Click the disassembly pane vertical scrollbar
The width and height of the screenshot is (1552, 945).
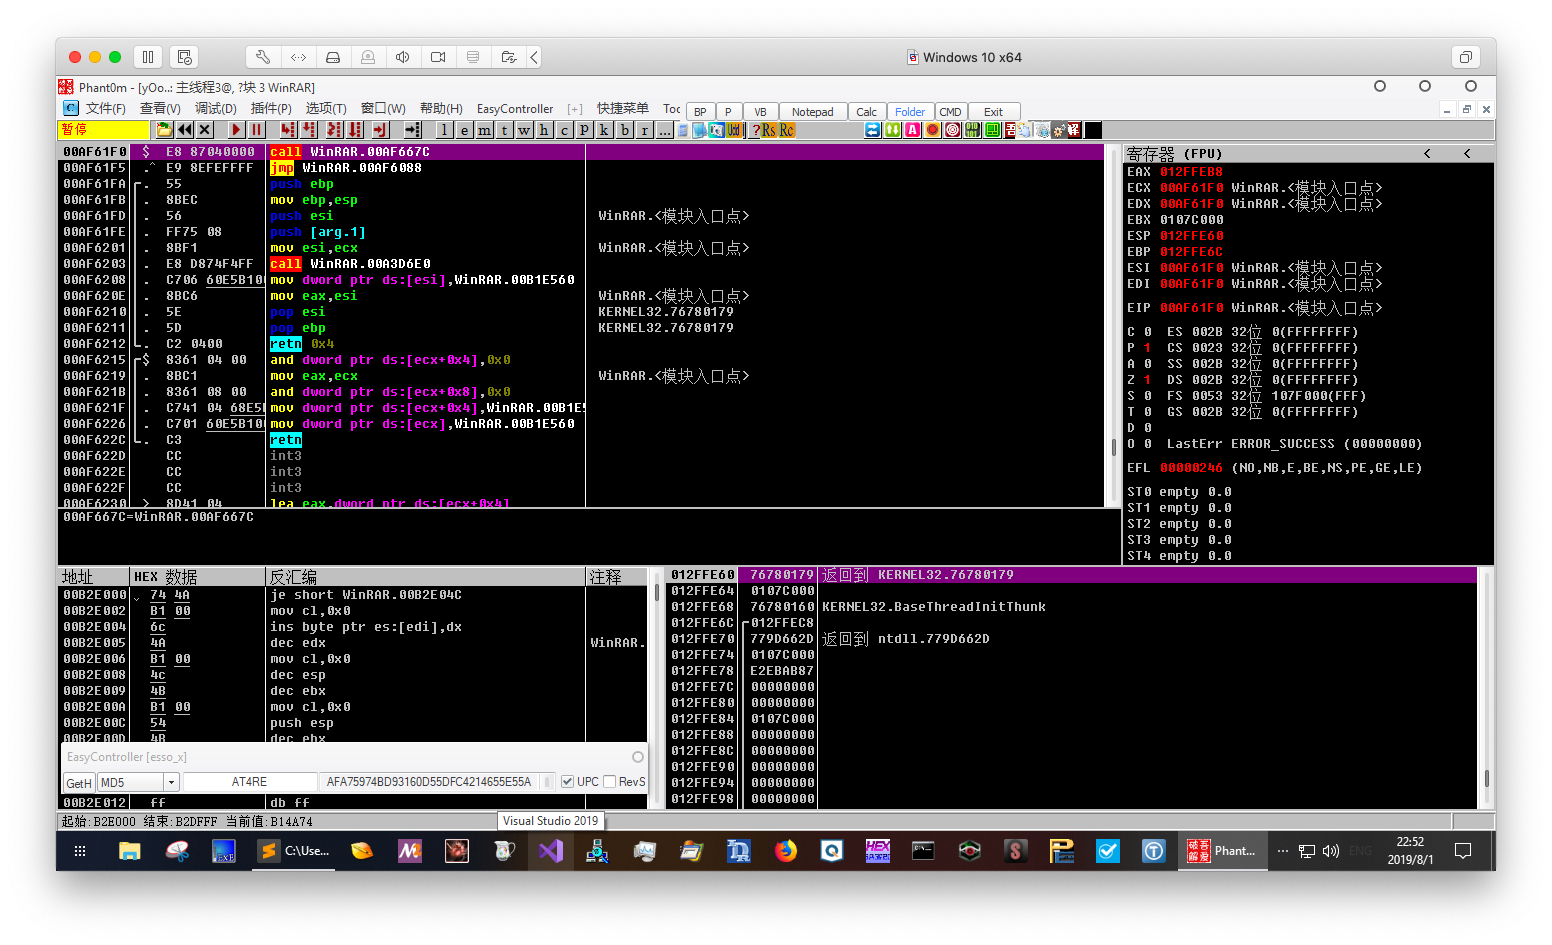1114,325
